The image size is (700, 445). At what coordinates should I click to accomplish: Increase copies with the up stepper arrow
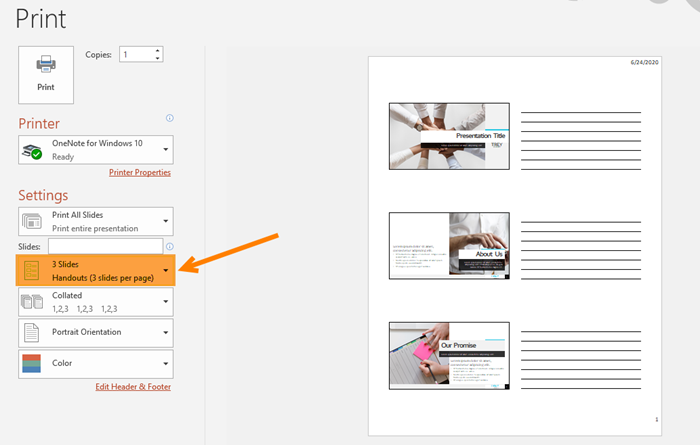coord(158,50)
